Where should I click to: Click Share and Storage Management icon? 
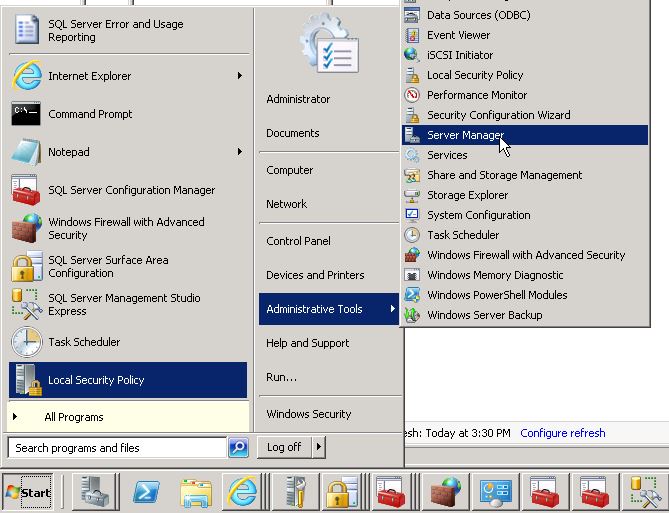tap(412, 175)
